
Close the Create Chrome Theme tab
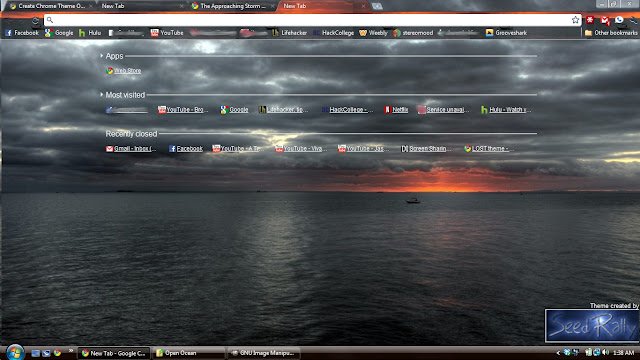click(x=91, y=6)
